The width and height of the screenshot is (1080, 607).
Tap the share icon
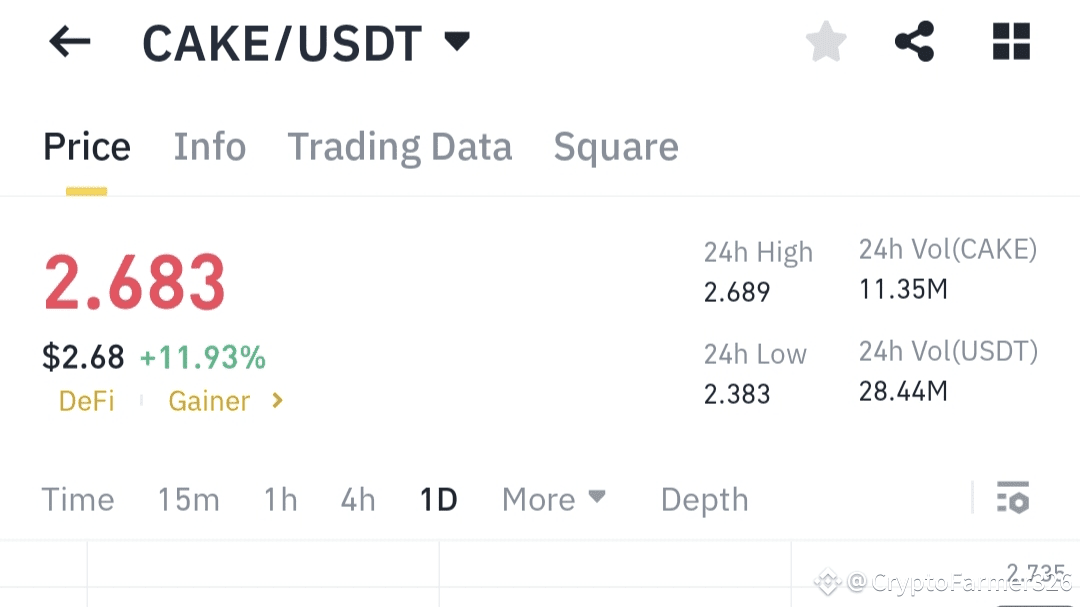click(x=914, y=42)
